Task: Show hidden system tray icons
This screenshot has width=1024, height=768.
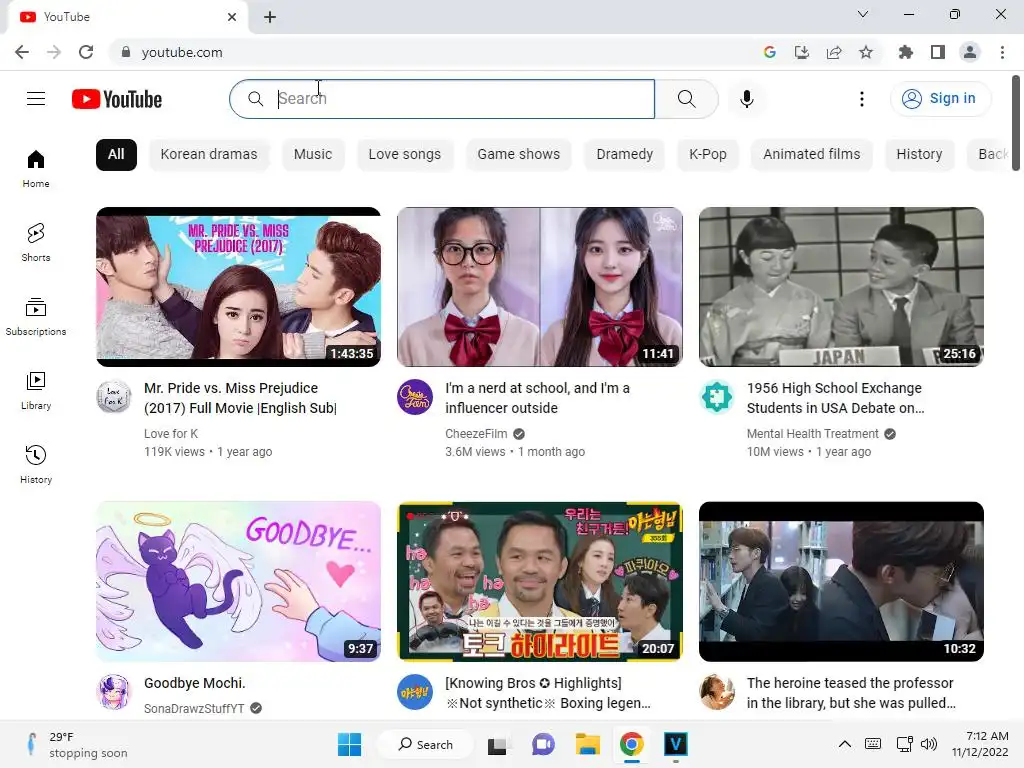Action: point(844,744)
